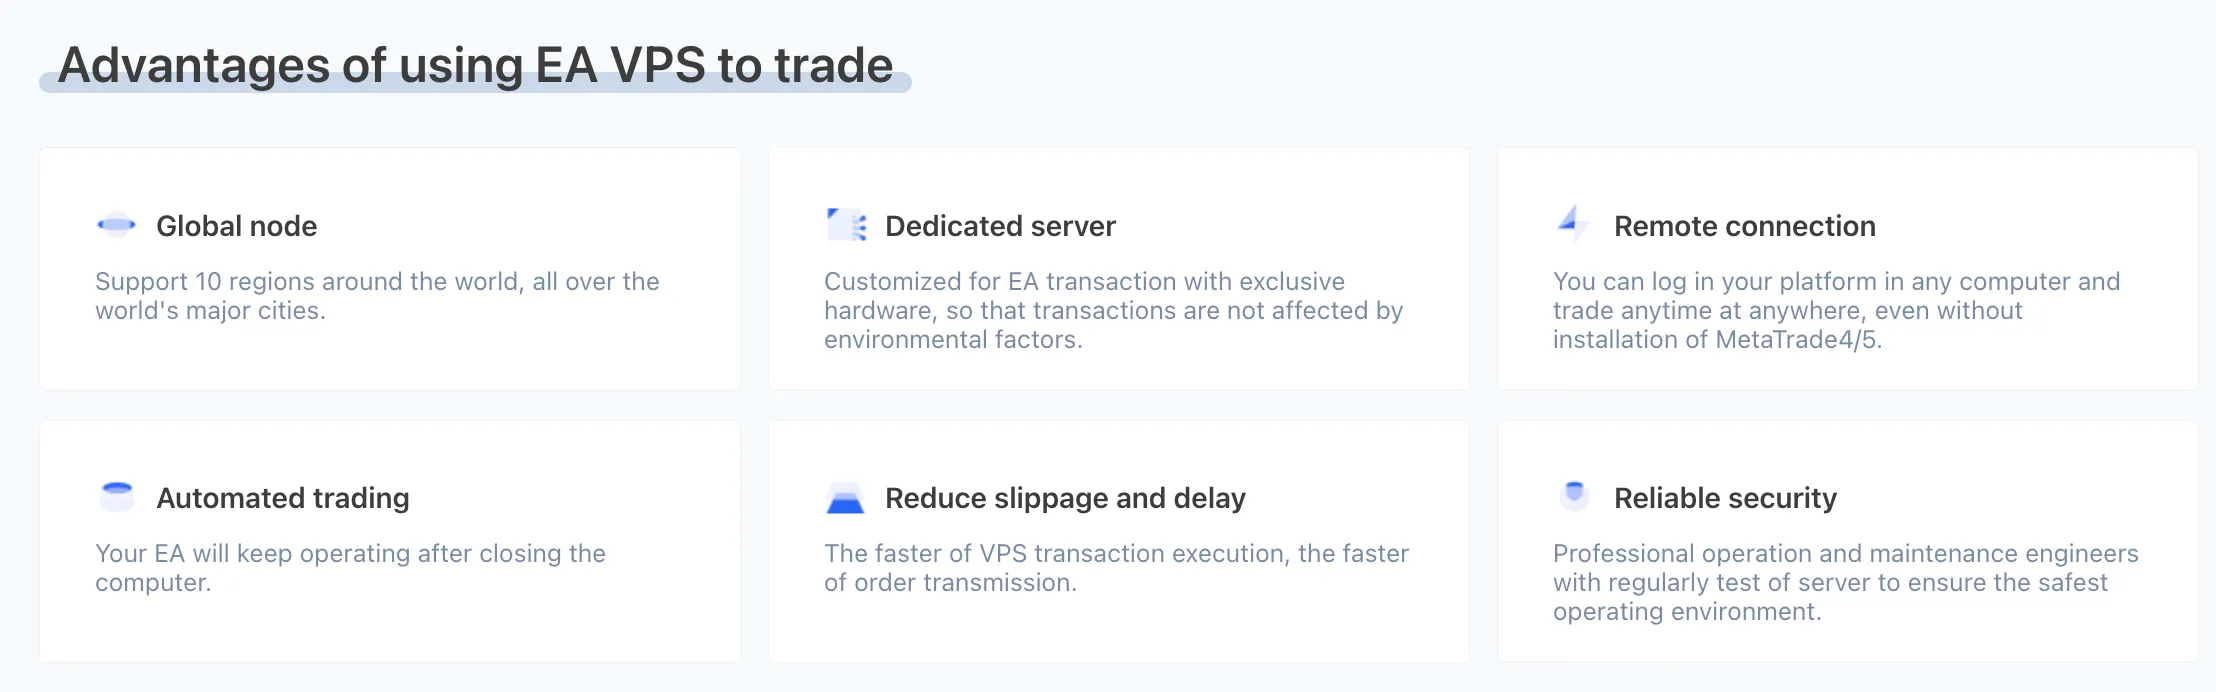Click the maintenance engineers description text

click(1845, 582)
